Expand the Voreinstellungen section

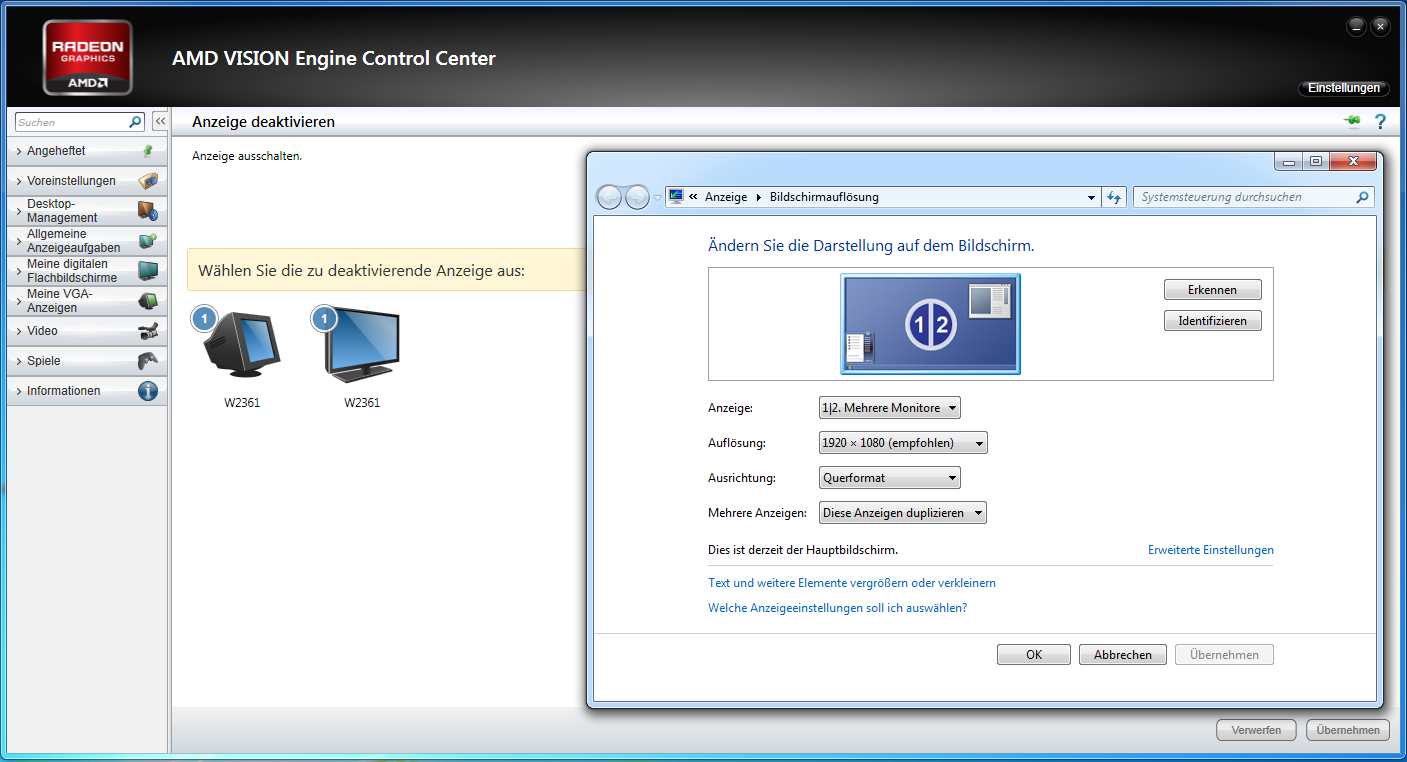86,181
